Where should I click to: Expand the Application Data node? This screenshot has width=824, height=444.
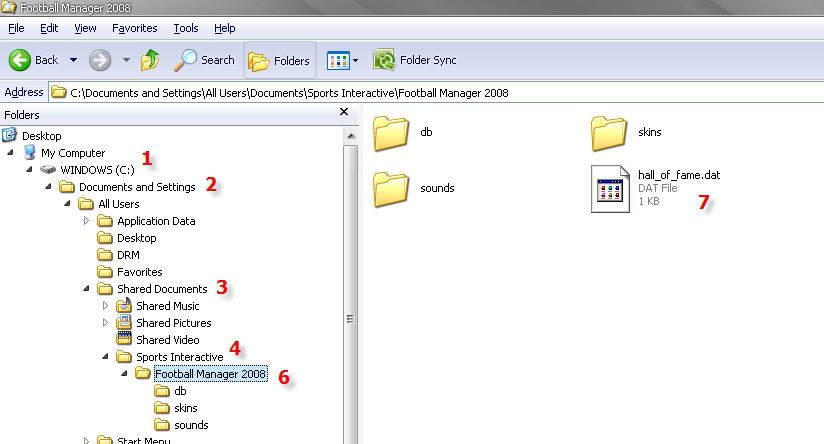86,221
